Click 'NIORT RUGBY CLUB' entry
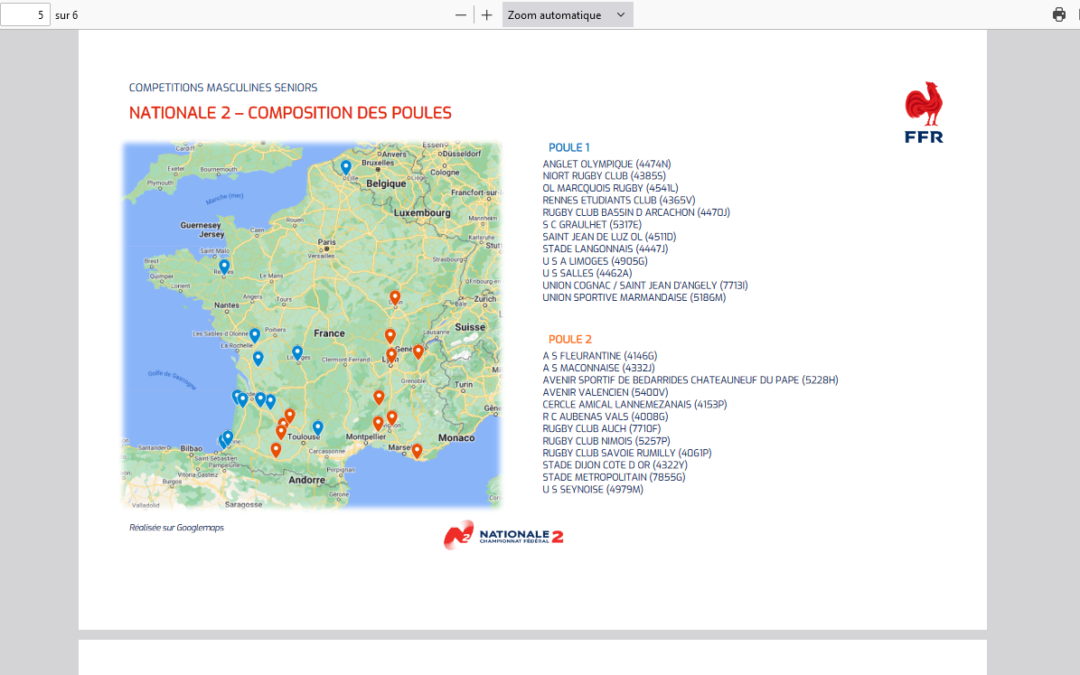 (x=604, y=176)
